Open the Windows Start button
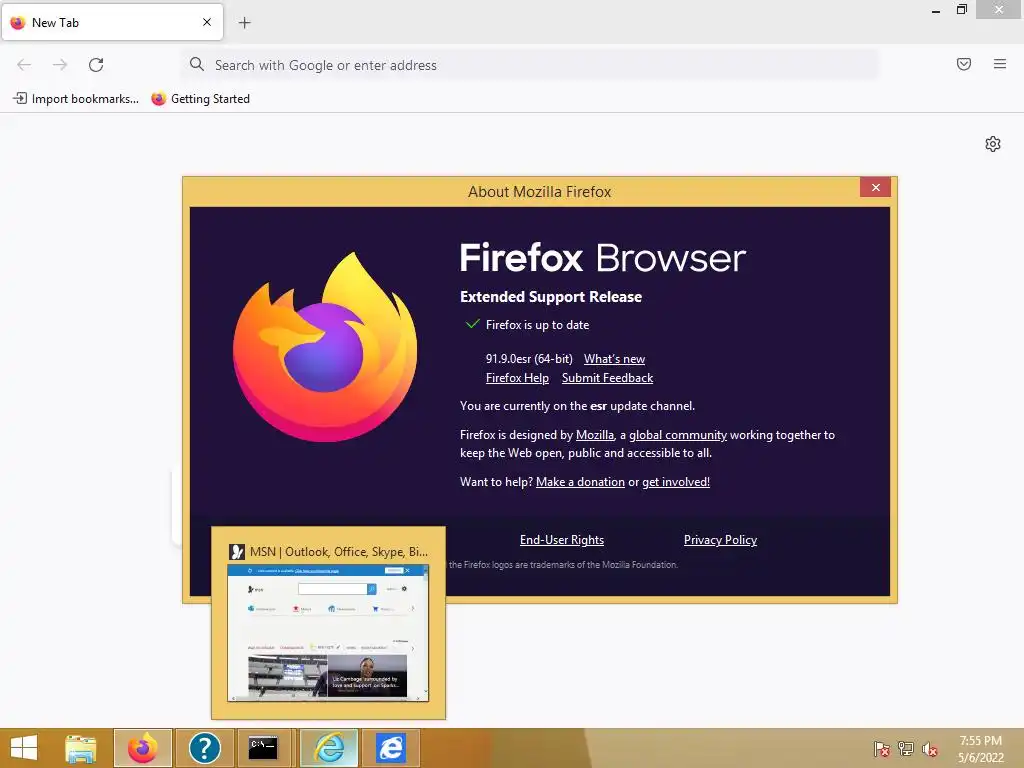The height and width of the screenshot is (768, 1024). [24, 748]
